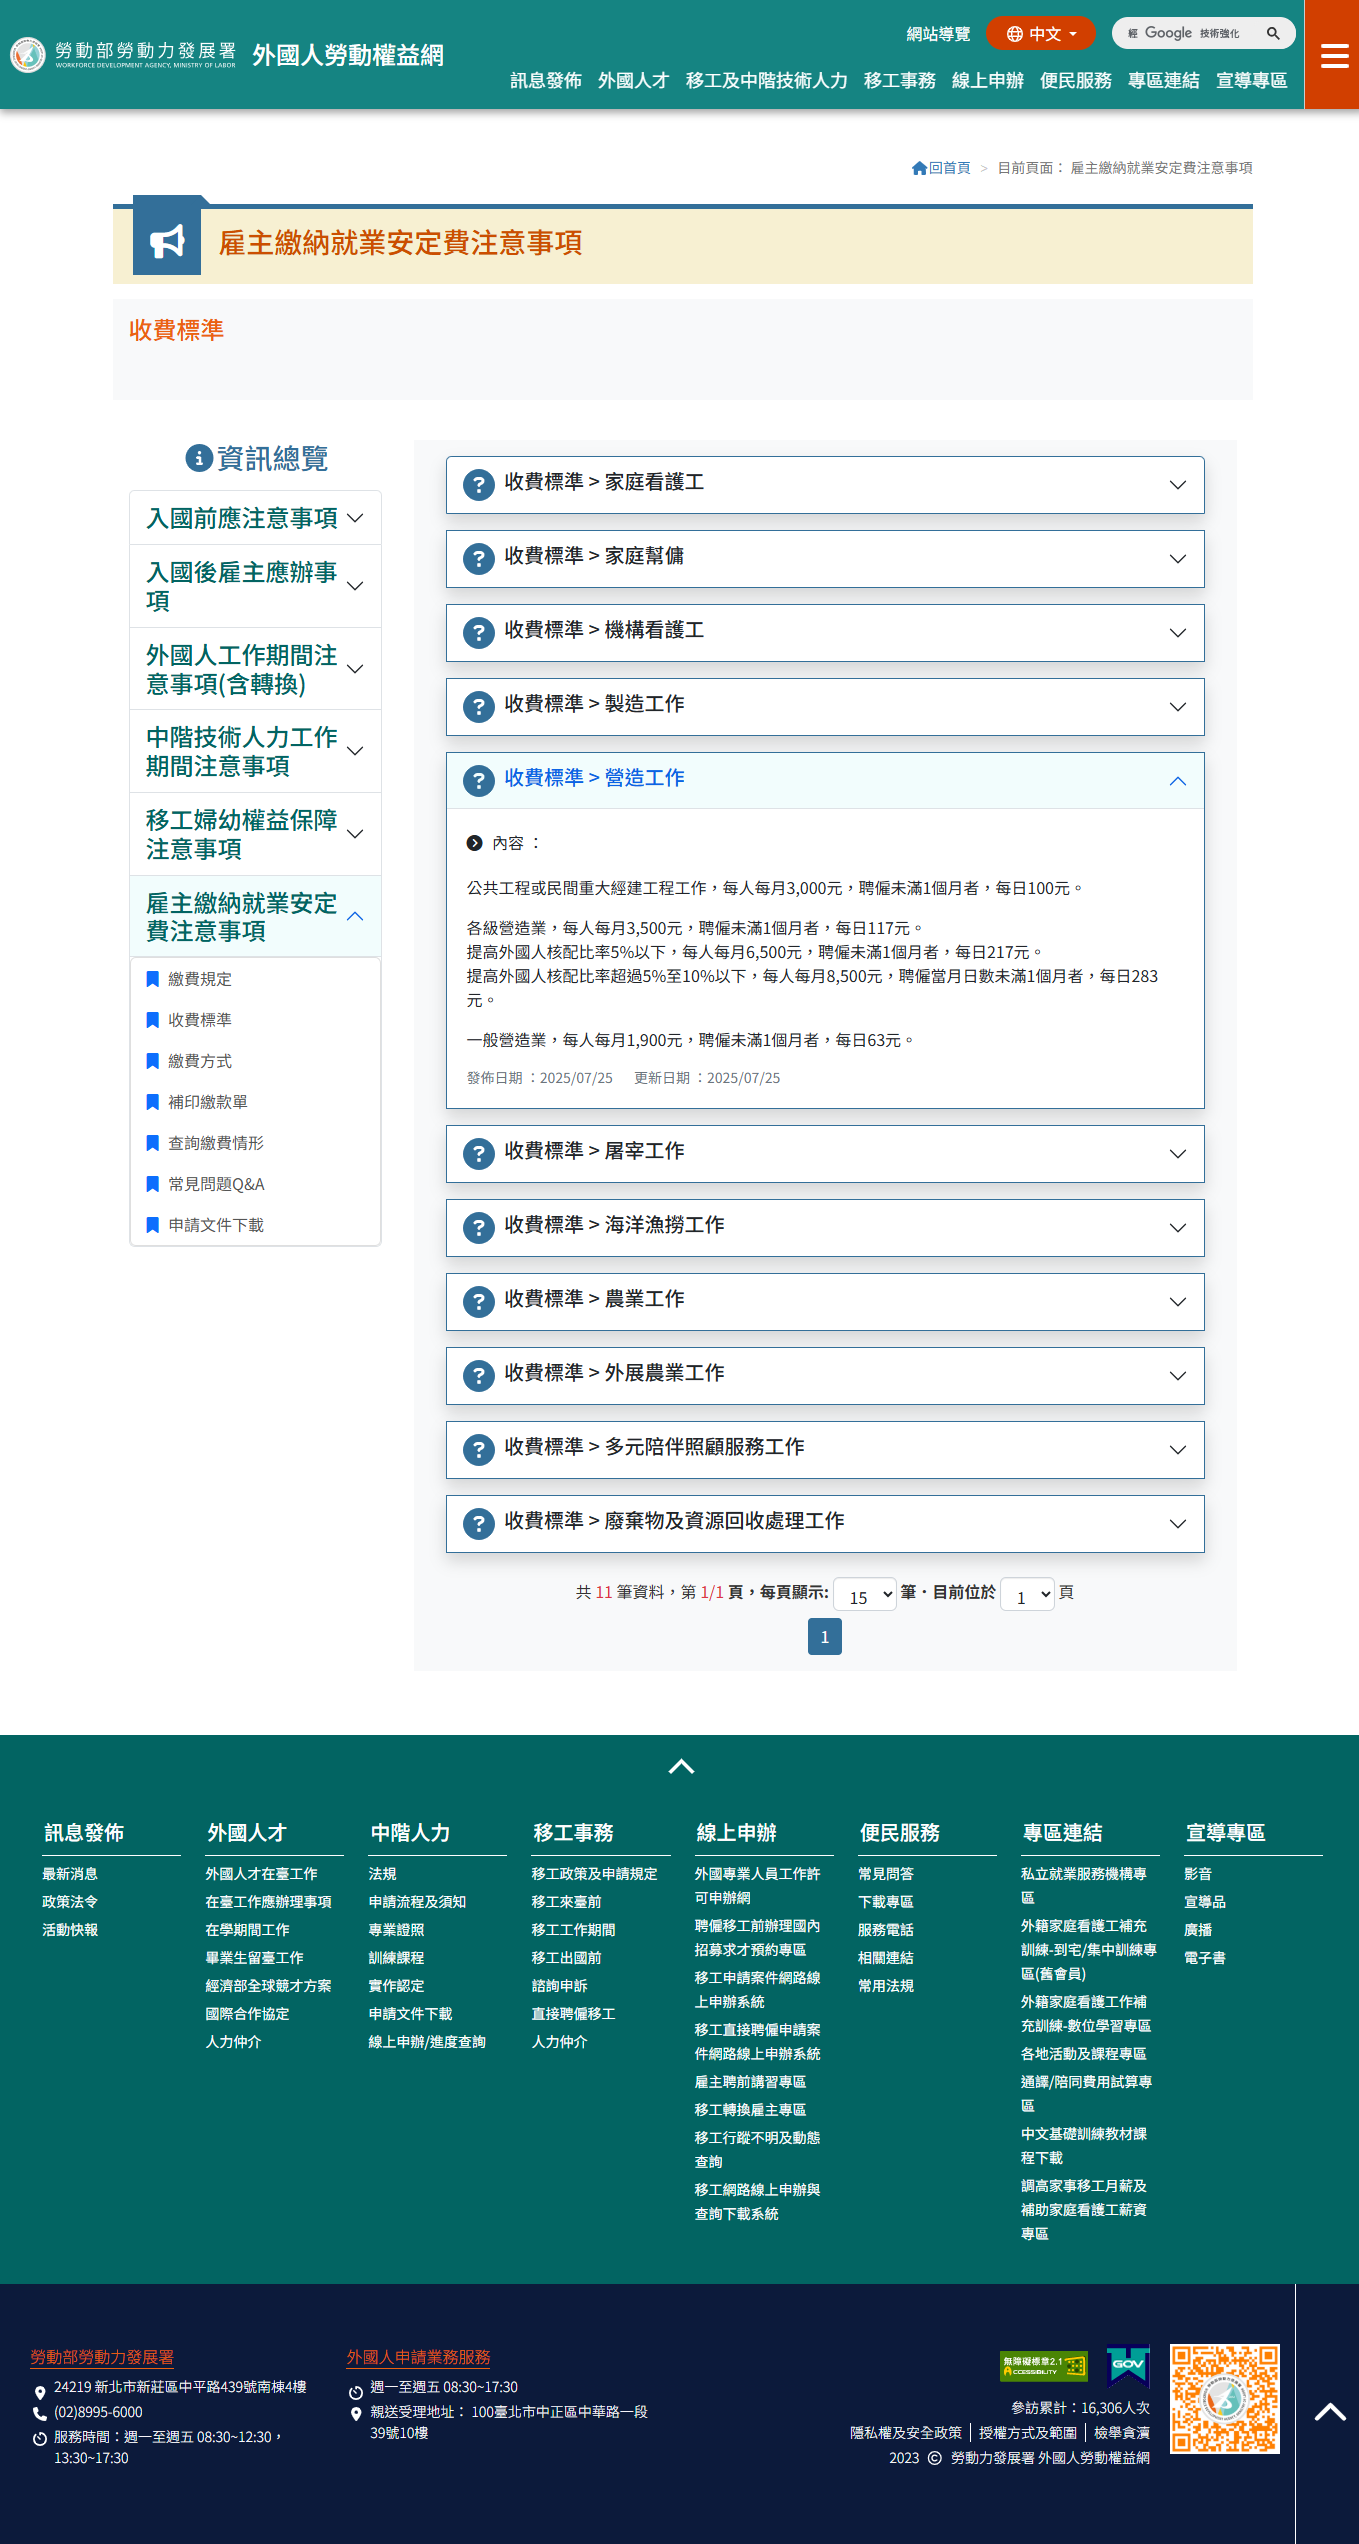Expand 入國前應注意事項 in sidebar

(255, 518)
